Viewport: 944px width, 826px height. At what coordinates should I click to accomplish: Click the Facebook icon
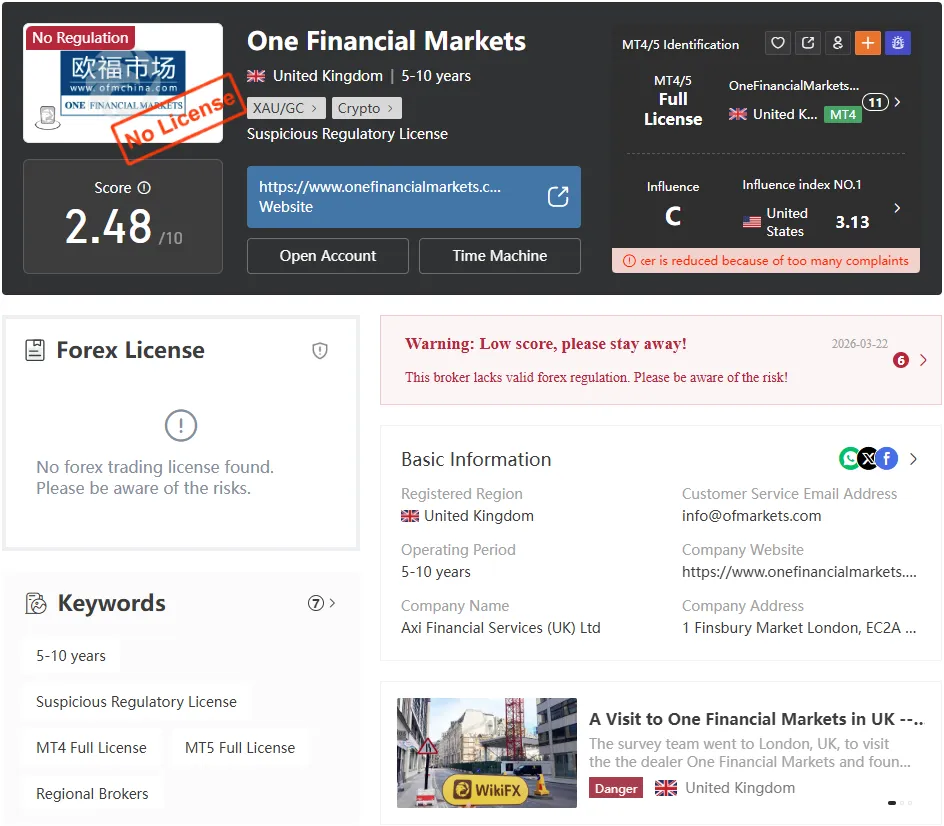click(x=887, y=459)
